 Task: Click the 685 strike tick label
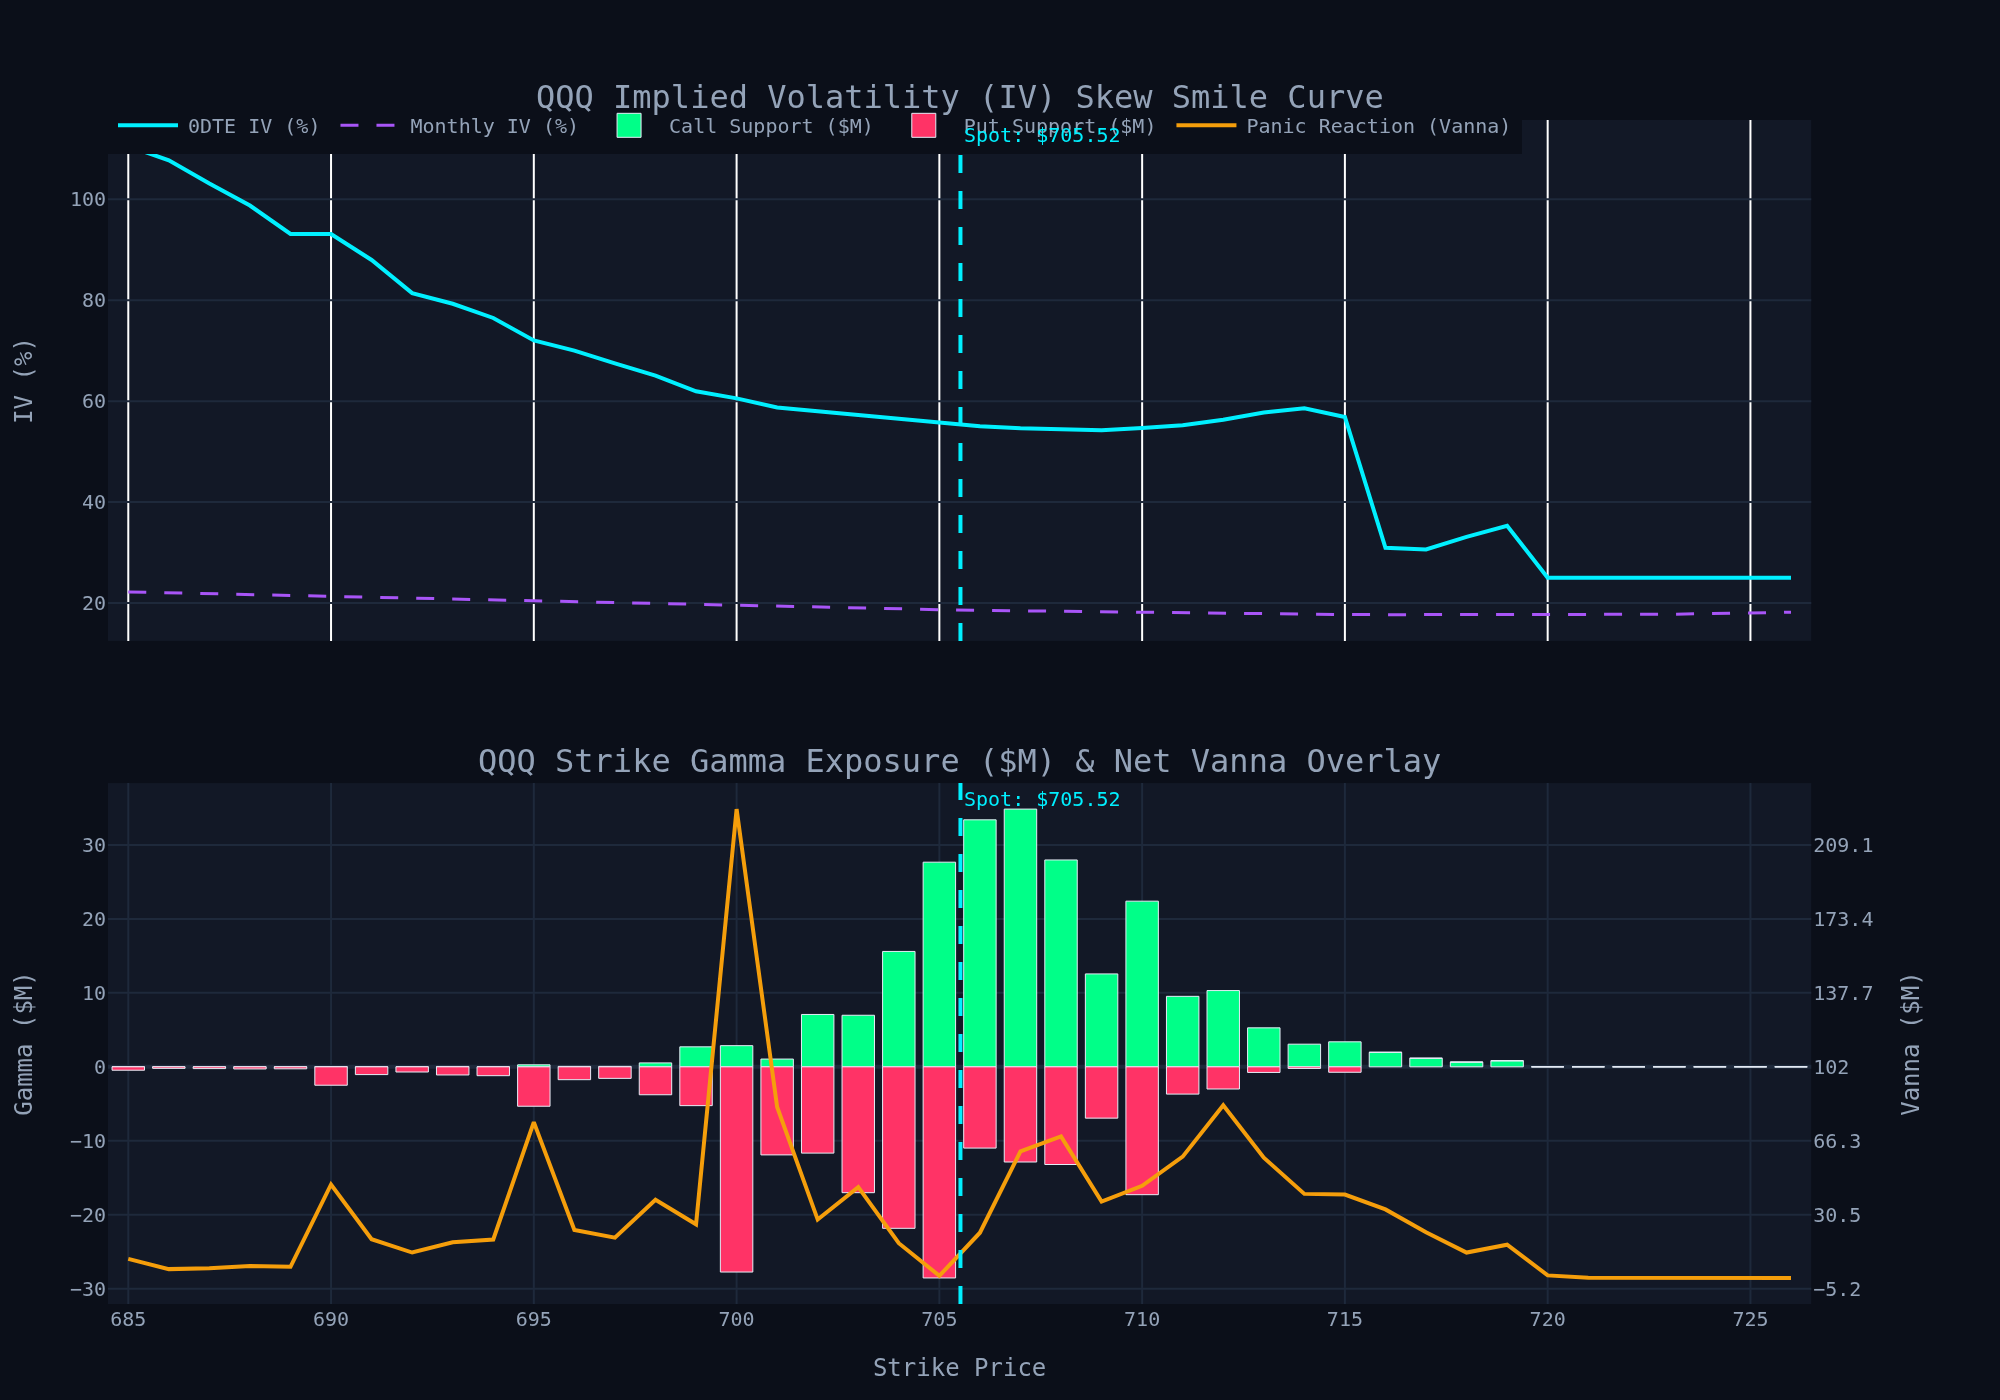128,1320
